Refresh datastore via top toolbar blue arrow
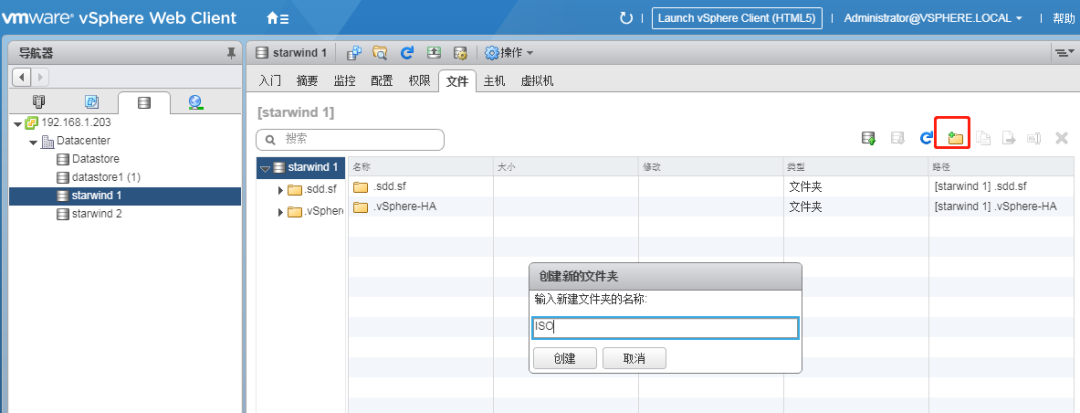Screen dimensions: 1080x413 point(407,52)
